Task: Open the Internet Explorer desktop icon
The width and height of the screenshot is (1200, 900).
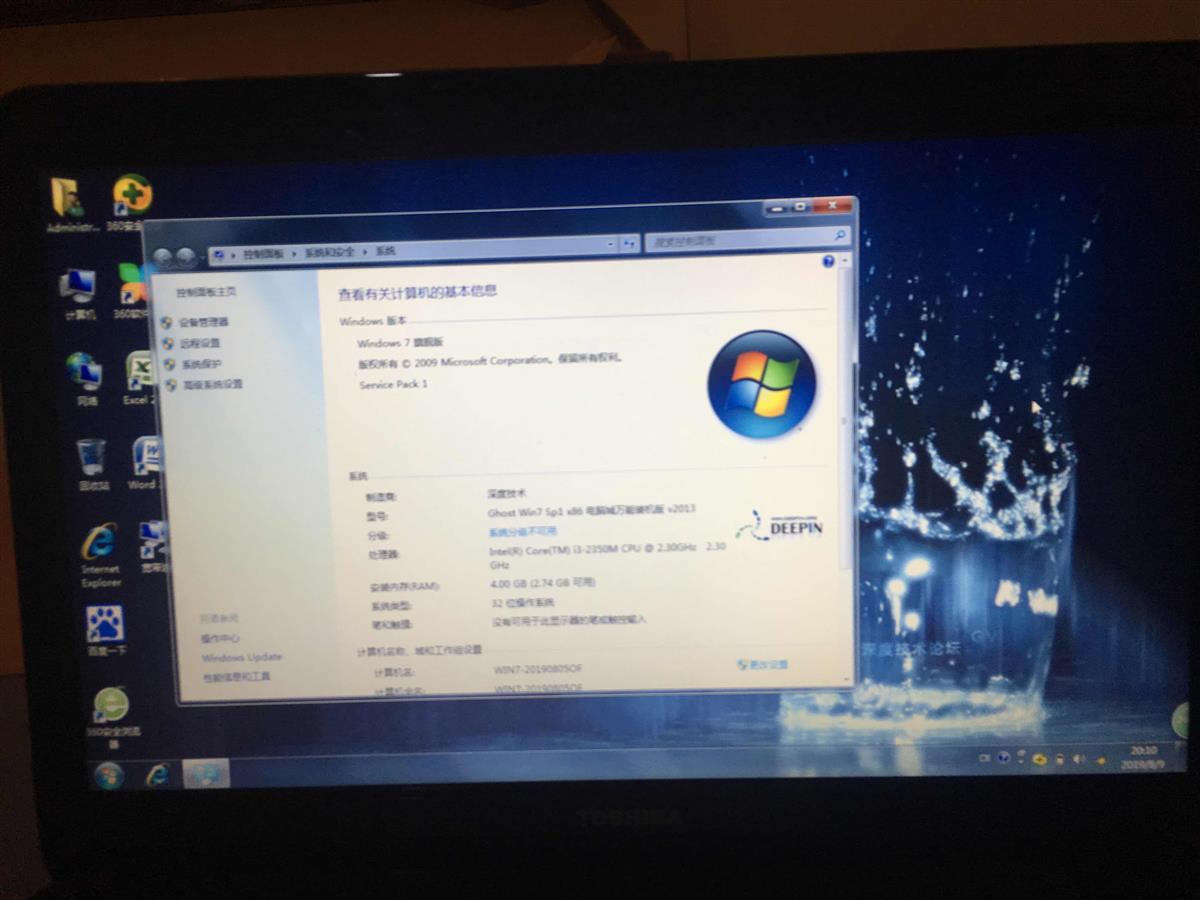Action: click(x=100, y=554)
